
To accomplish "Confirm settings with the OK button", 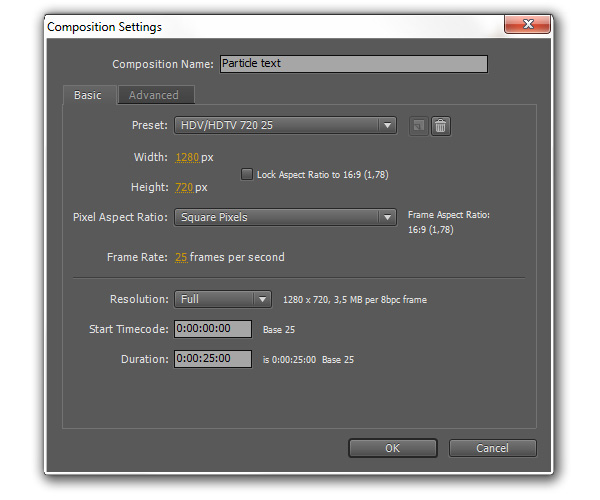I will pos(393,448).
